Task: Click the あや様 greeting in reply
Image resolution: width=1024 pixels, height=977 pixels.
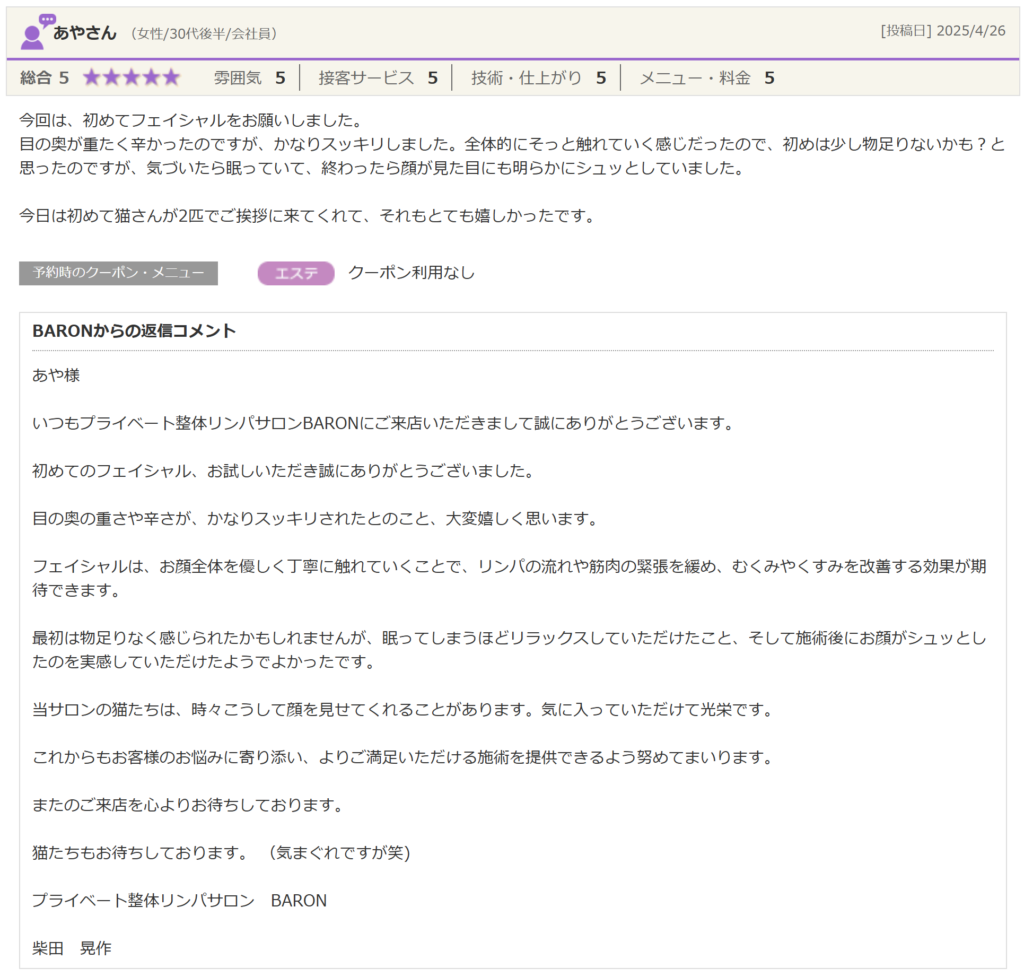Action: tap(56, 375)
